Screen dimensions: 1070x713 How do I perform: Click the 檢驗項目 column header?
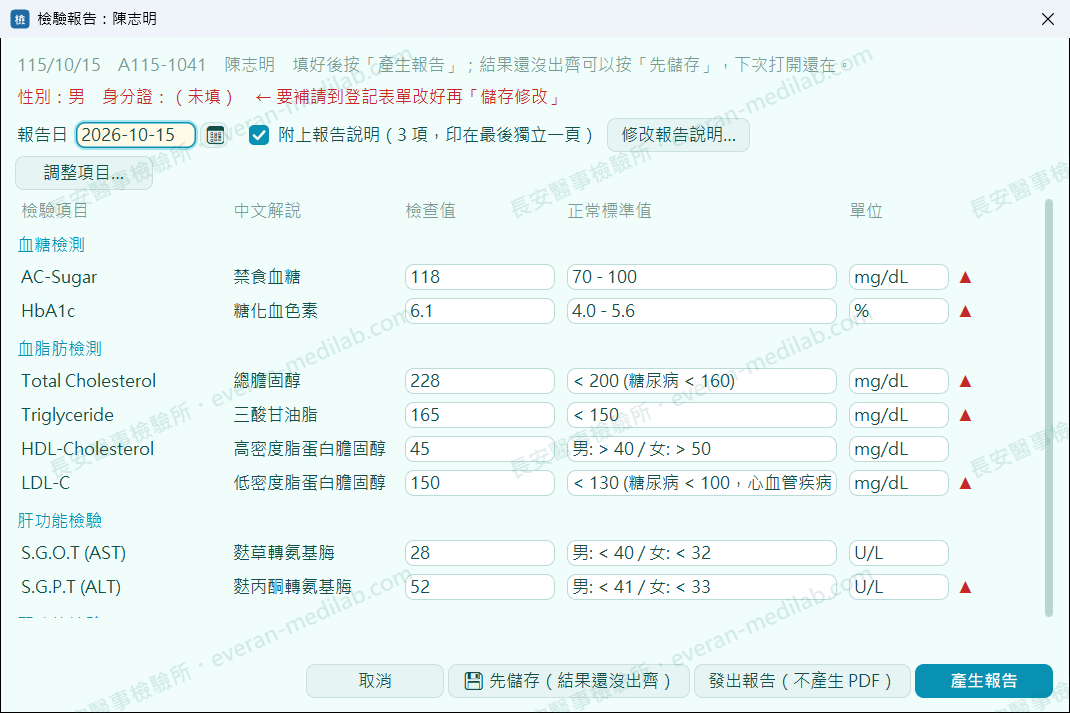tap(55, 210)
